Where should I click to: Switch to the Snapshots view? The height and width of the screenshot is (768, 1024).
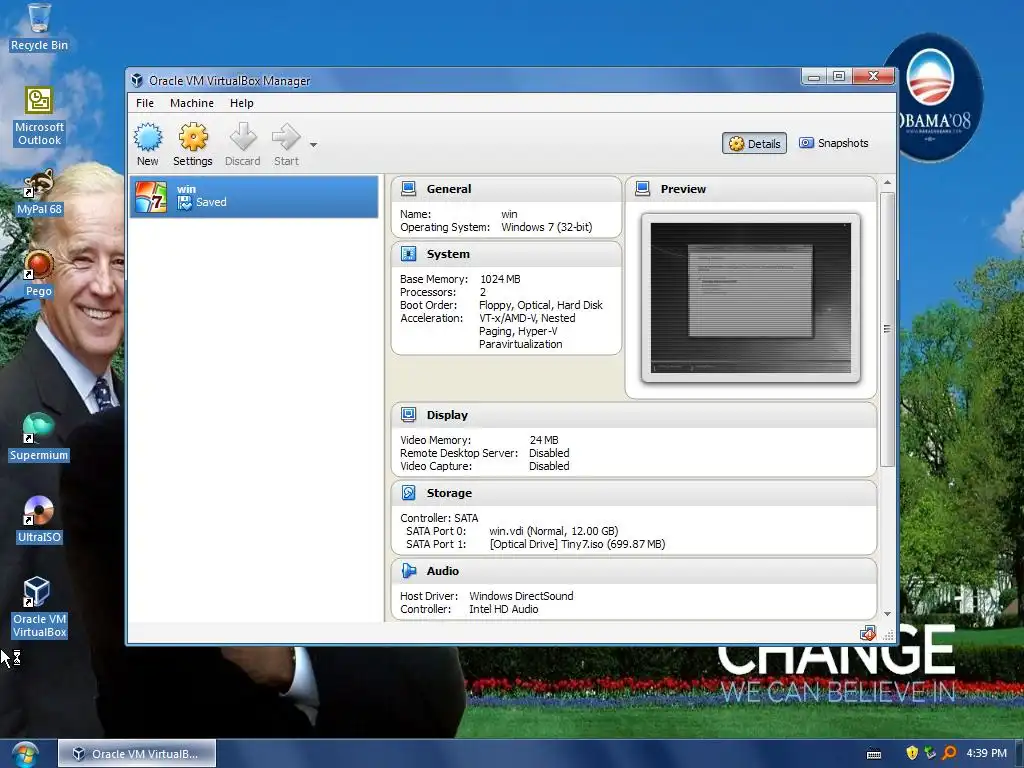click(x=834, y=143)
